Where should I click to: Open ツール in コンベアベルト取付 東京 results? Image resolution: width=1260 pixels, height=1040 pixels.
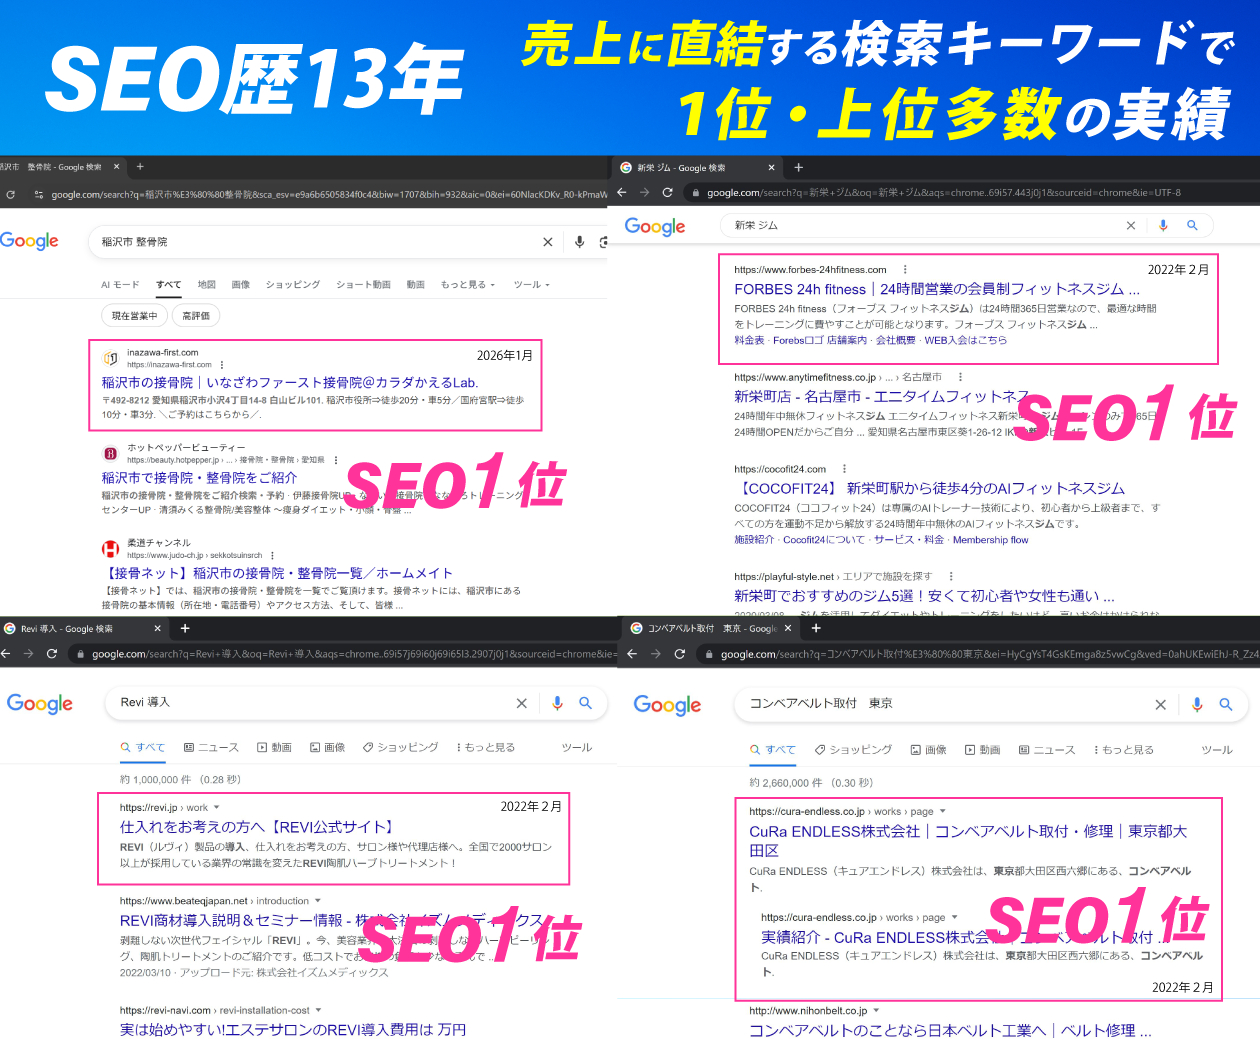(x=1217, y=749)
